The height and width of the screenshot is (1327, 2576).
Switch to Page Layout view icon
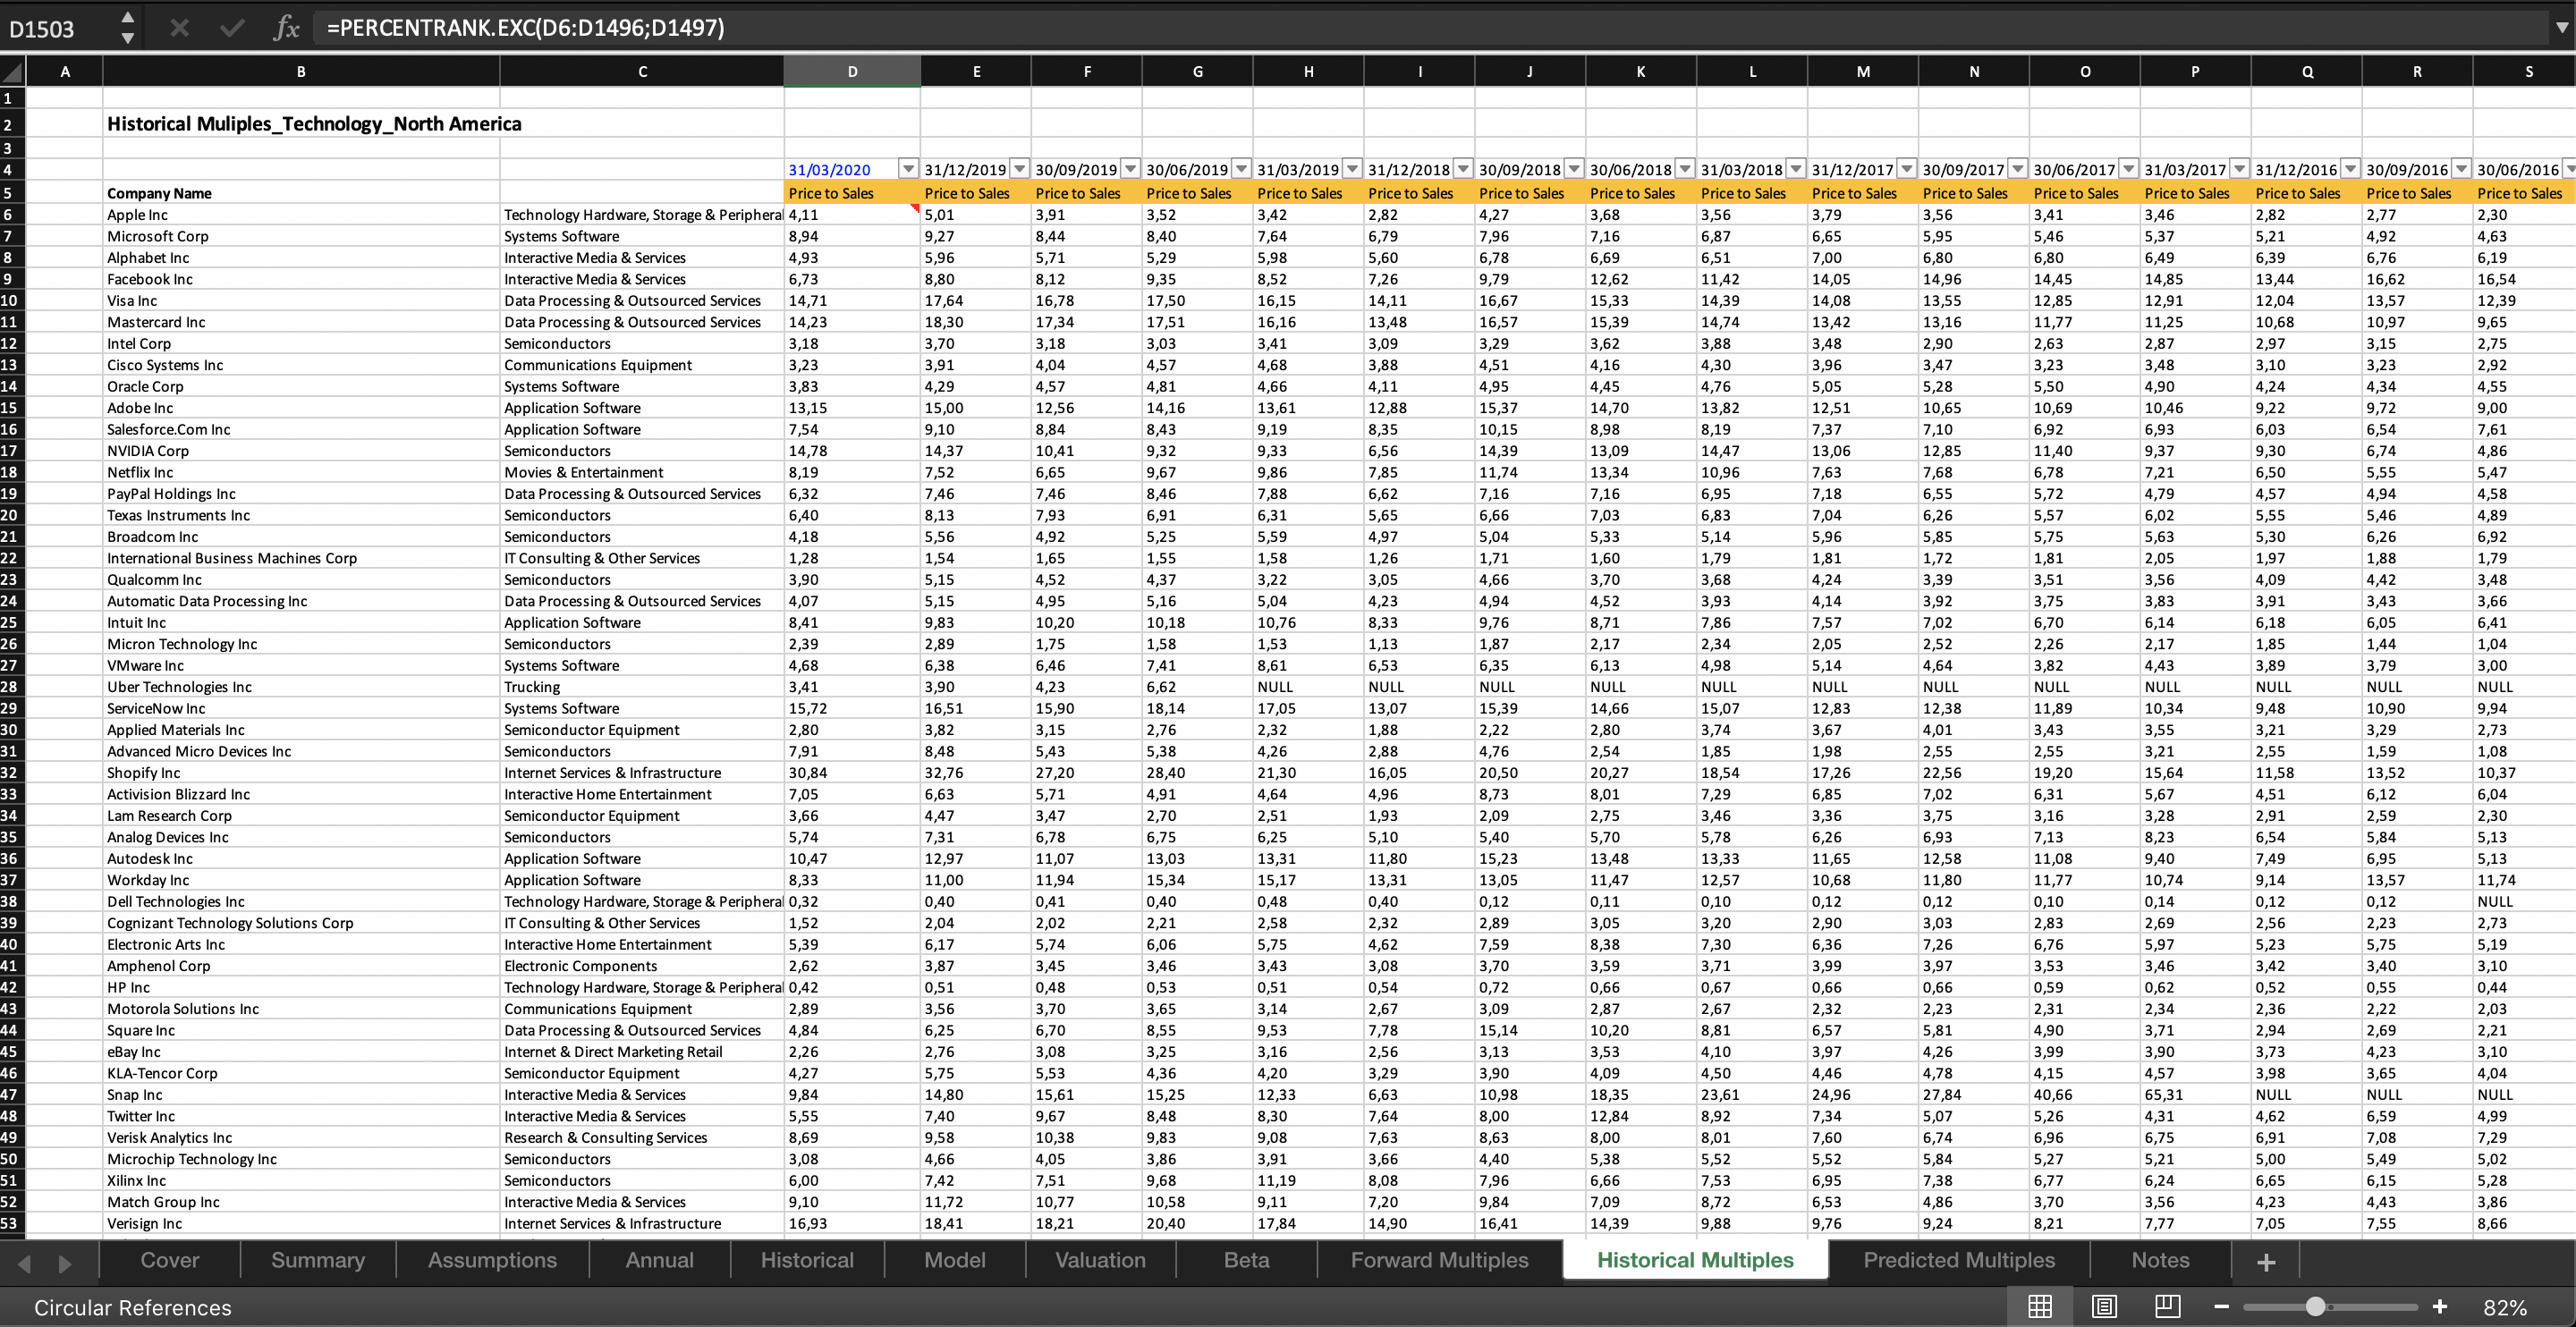coord(2104,1306)
